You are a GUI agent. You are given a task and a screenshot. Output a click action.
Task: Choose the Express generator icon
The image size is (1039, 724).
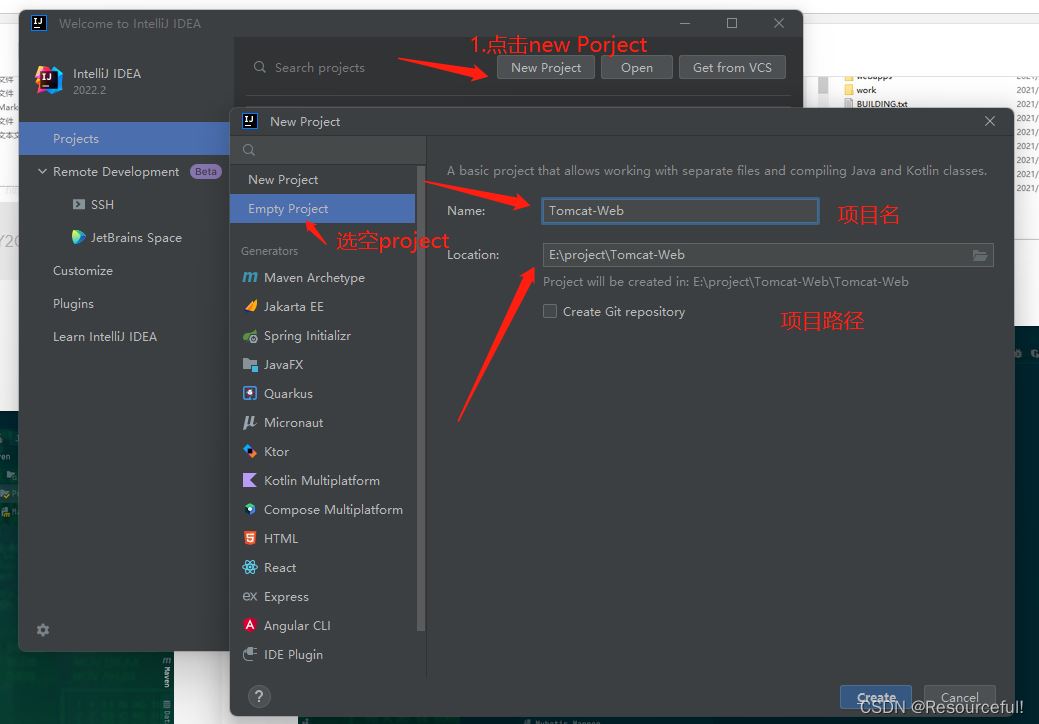click(x=250, y=596)
